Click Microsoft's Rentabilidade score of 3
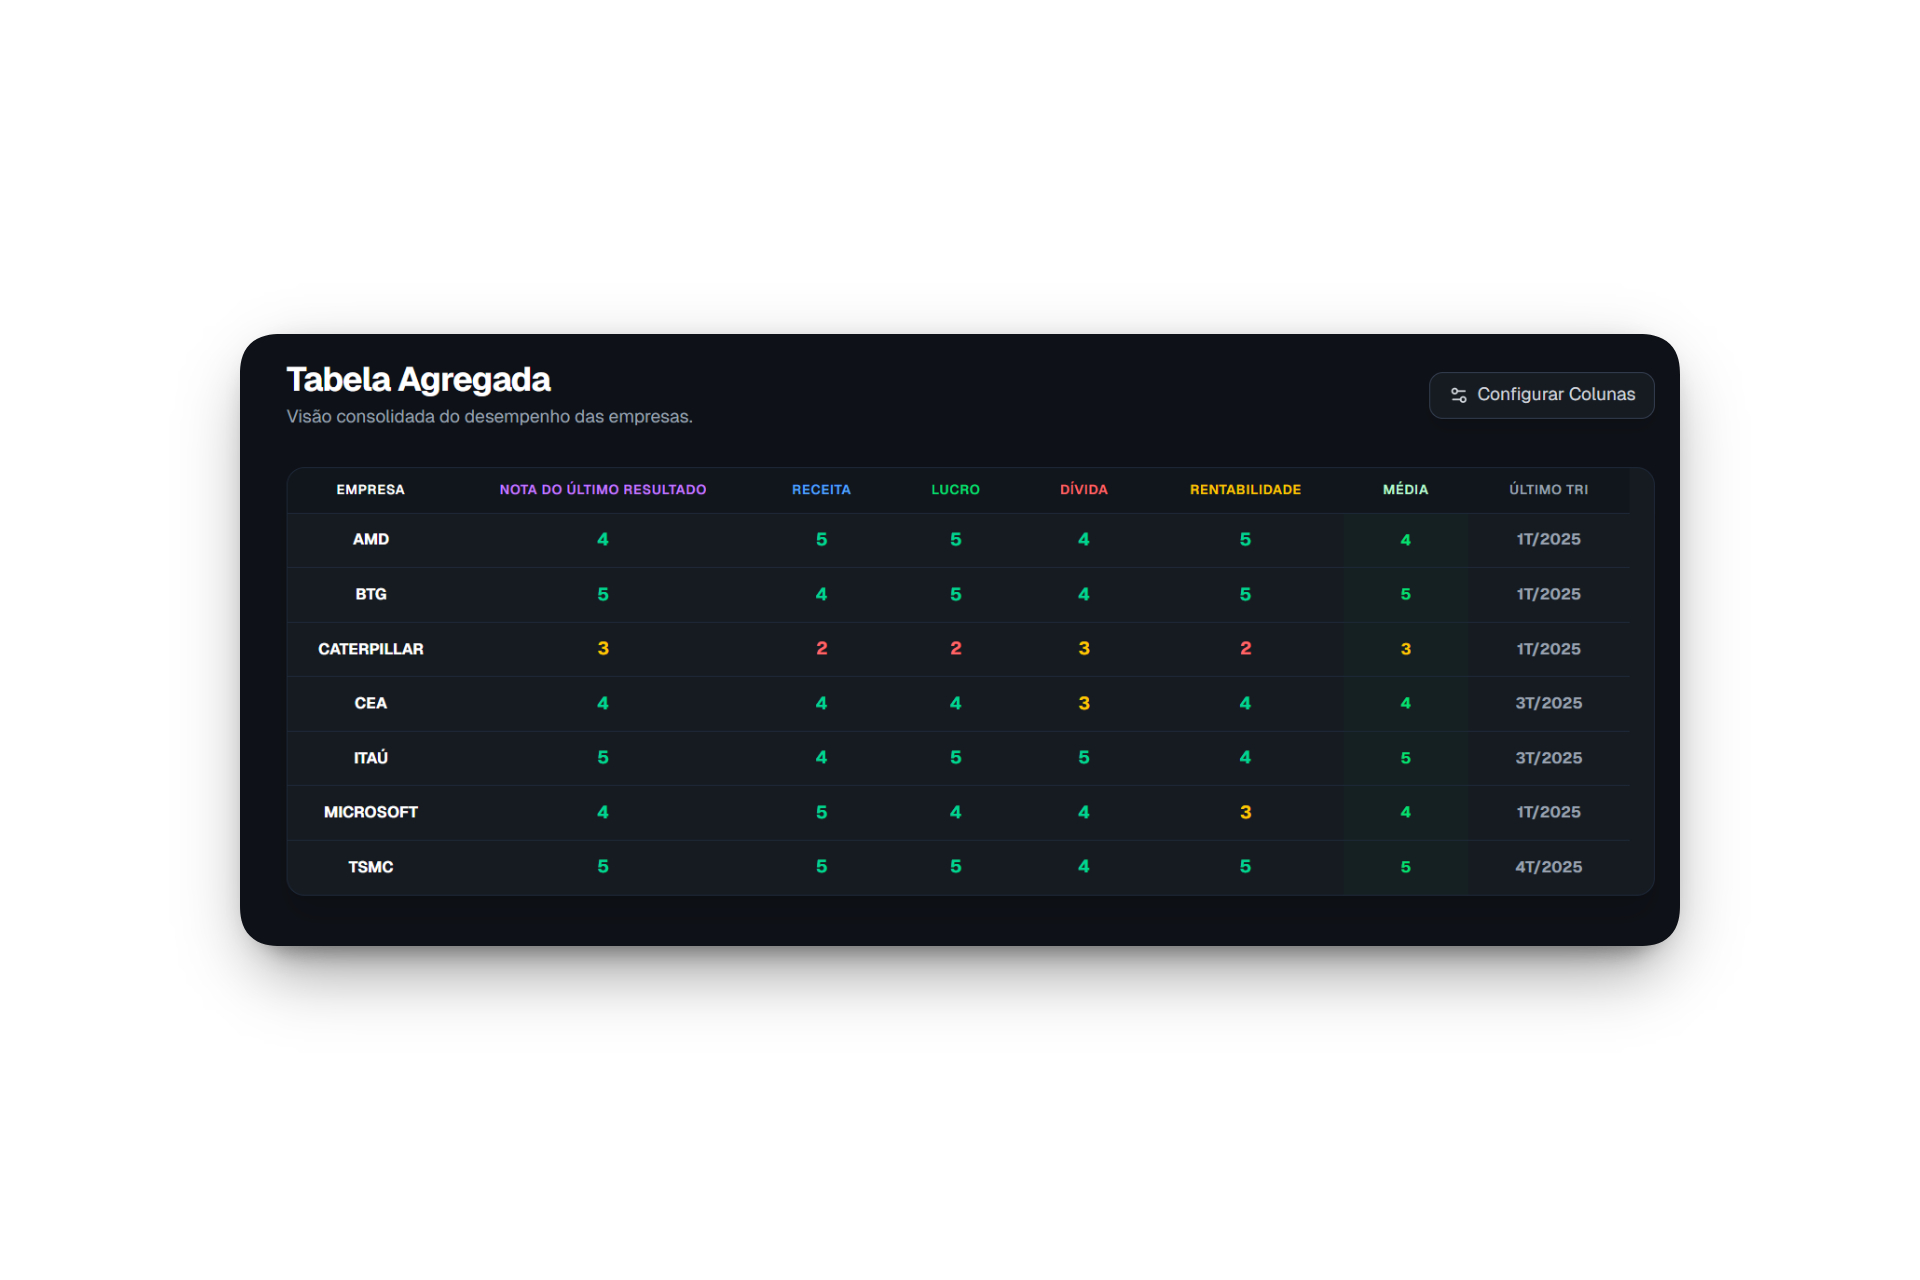This screenshot has height=1280, width=1920. [x=1245, y=812]
